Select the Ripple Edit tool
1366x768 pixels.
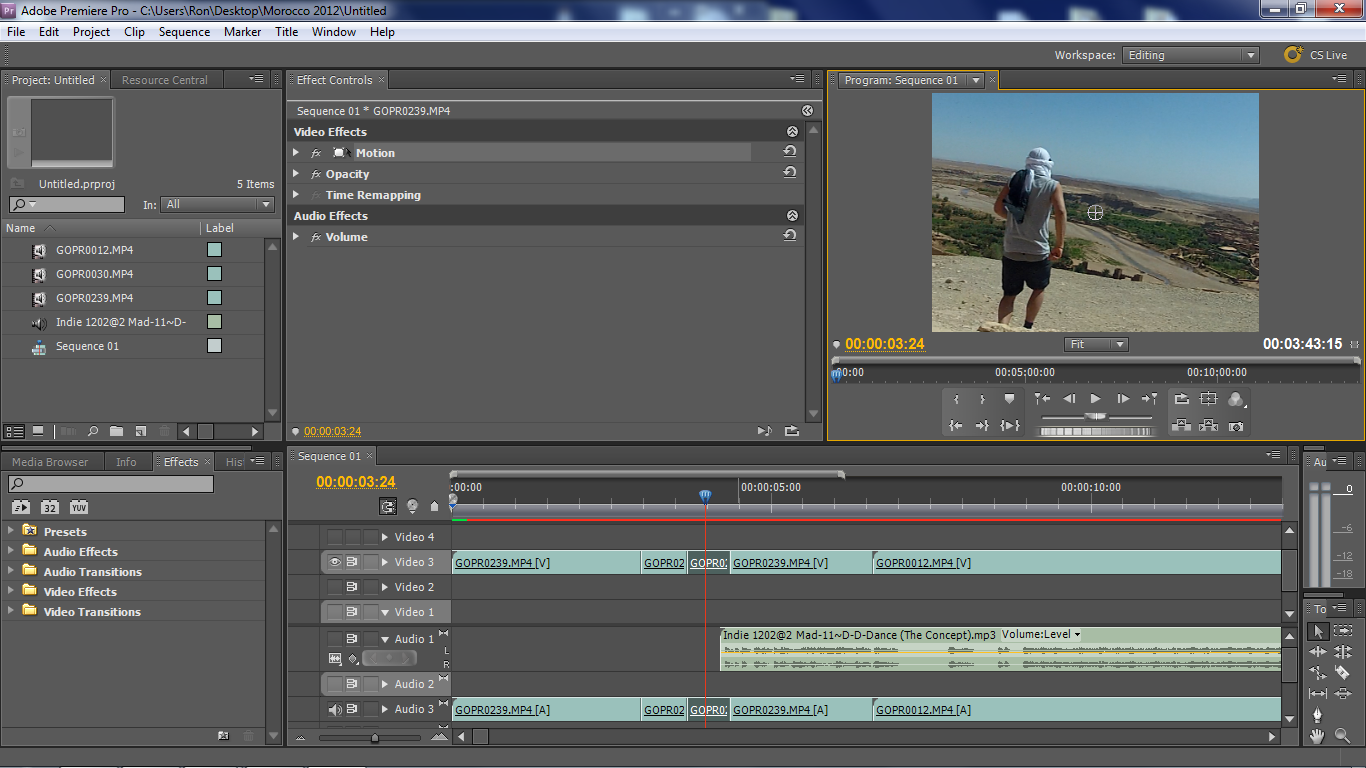point(1318,652)
